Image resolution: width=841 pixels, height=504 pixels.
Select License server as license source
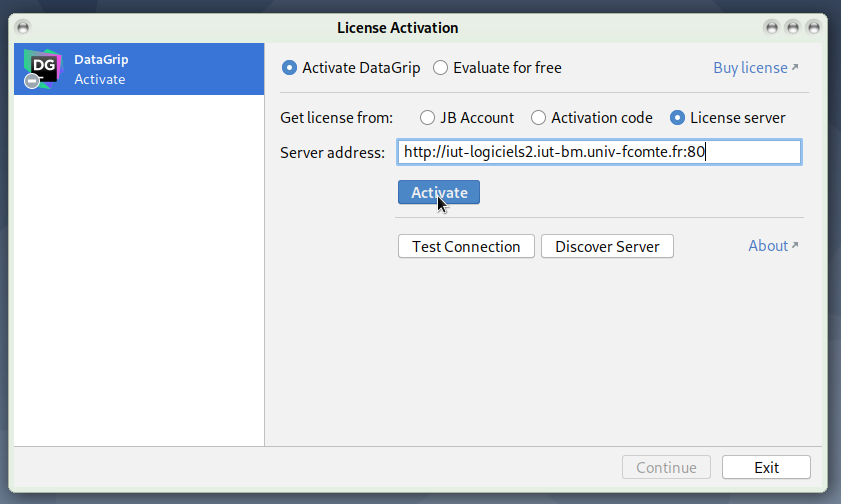pos(678,117)
